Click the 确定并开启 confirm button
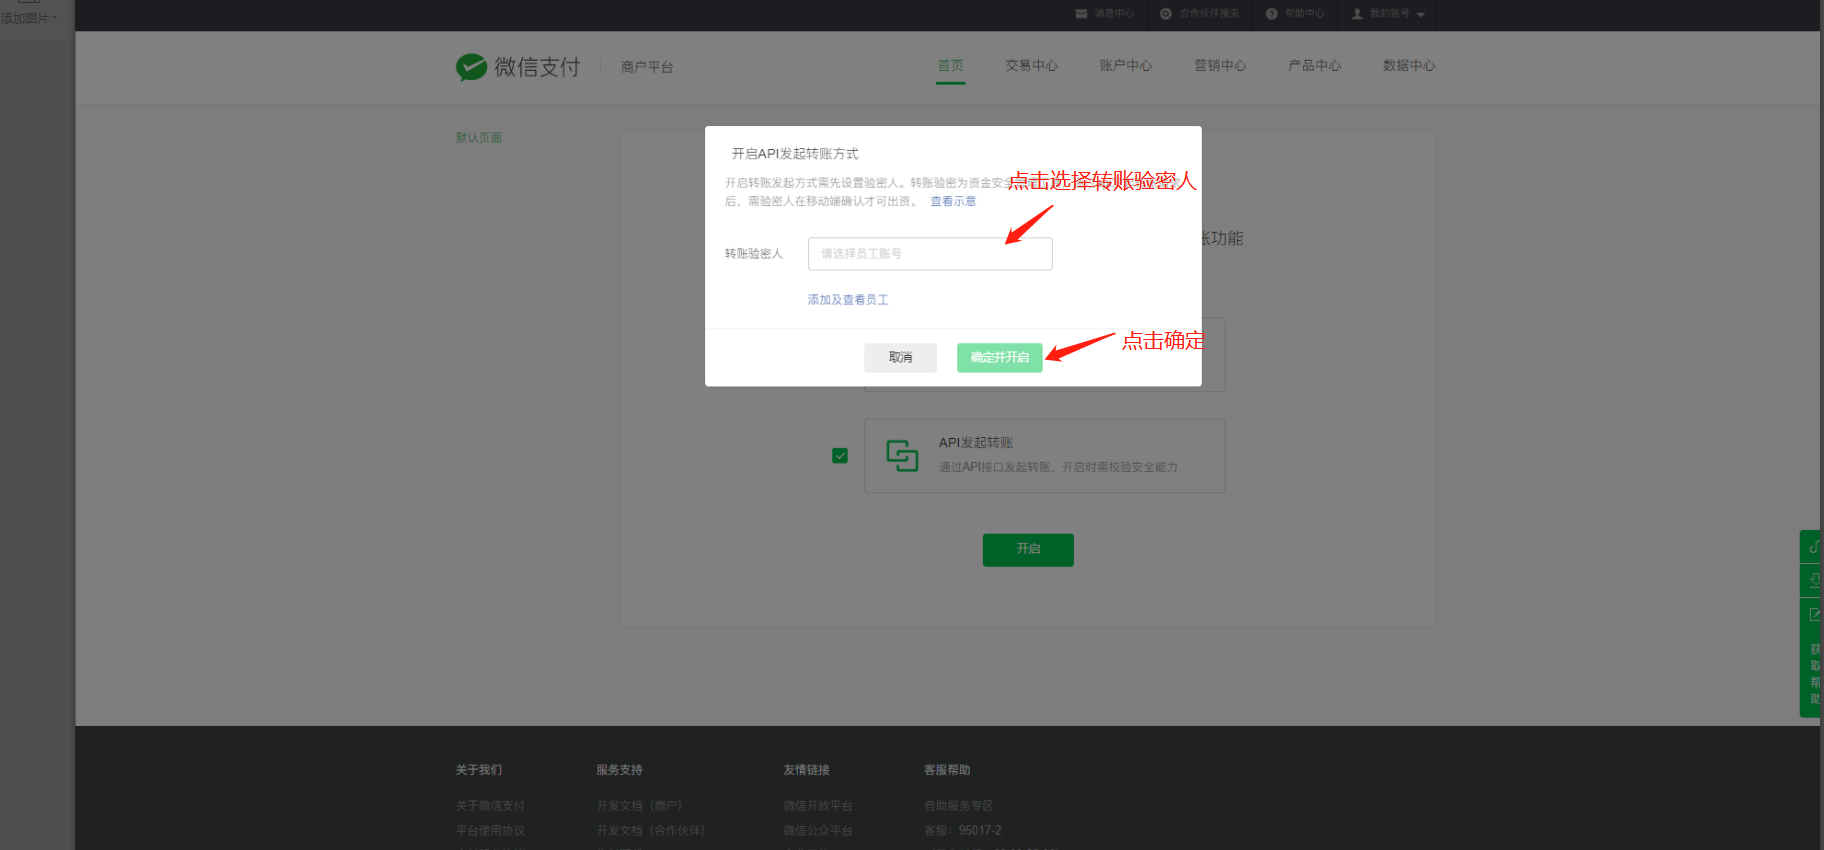Viewport: 1824px width, 850px height. [x=999, y=358]
